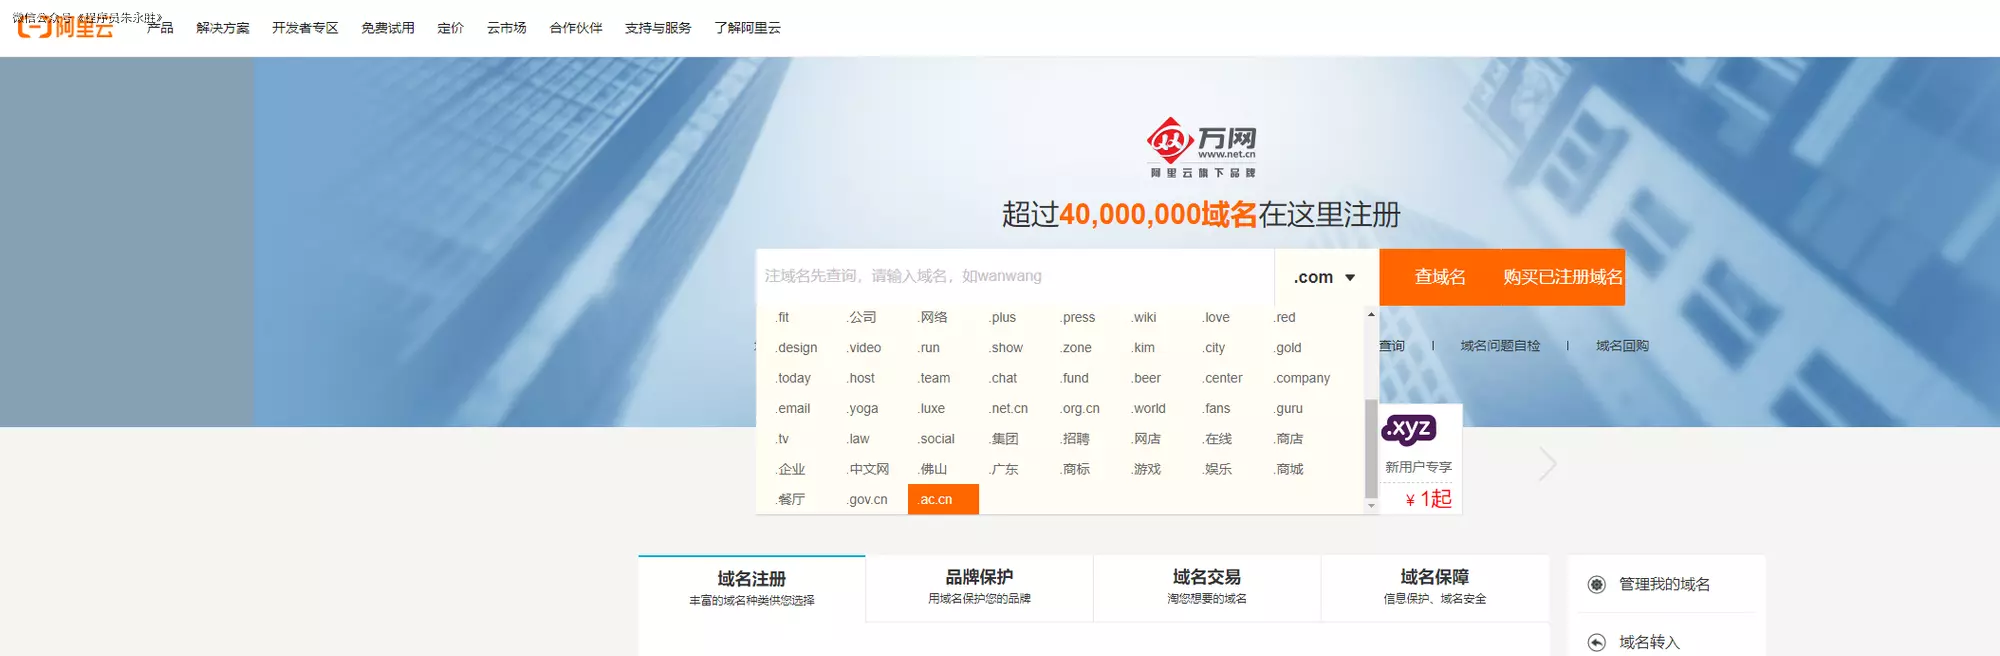Switch to the 品牌保护 tab
The image size is (2000, 656).
coord(979,587)
